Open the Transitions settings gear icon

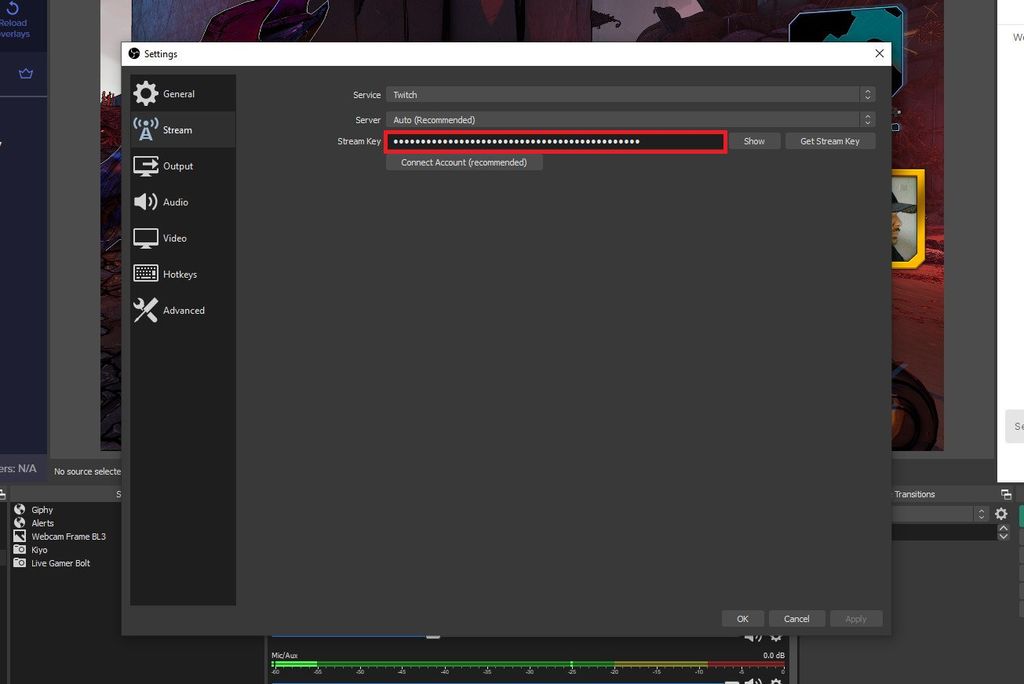click(1001, 513)
